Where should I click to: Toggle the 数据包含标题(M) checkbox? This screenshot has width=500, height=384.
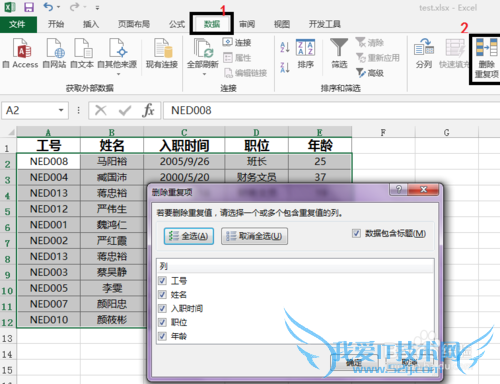pos(356,233)
